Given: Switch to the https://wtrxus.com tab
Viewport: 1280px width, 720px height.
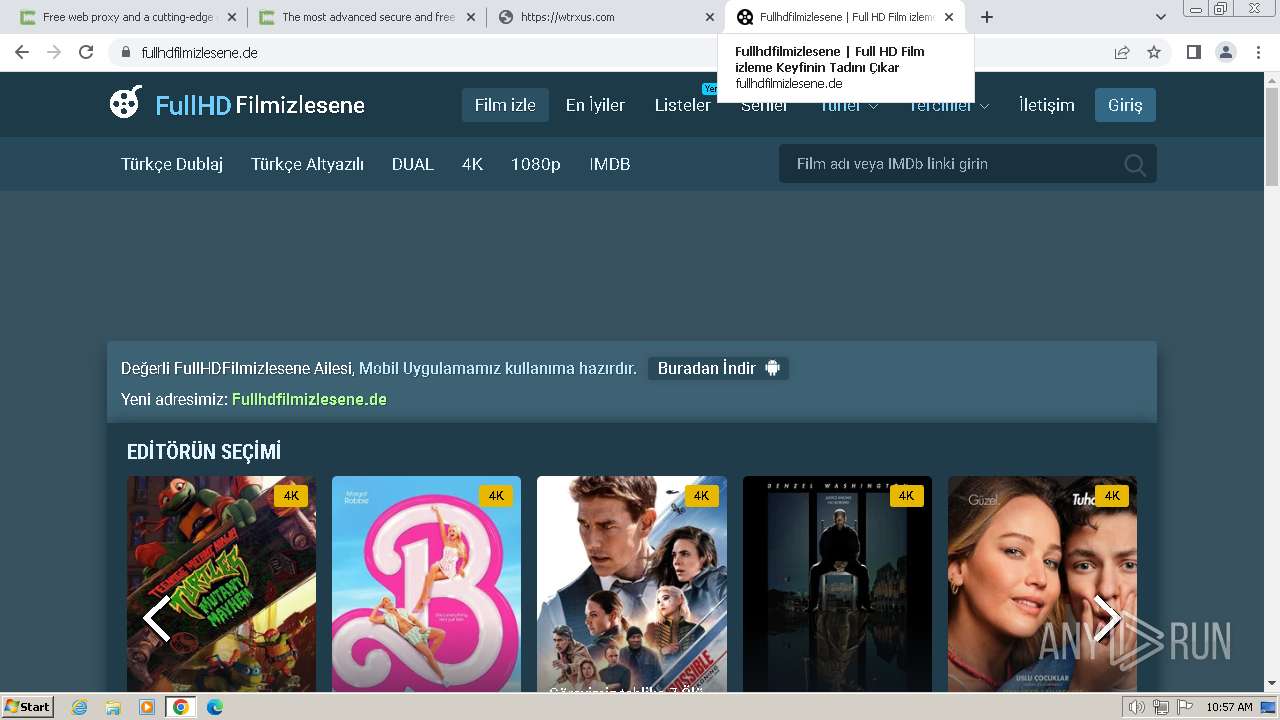Looking at the screenshot, I should [606, 17].
